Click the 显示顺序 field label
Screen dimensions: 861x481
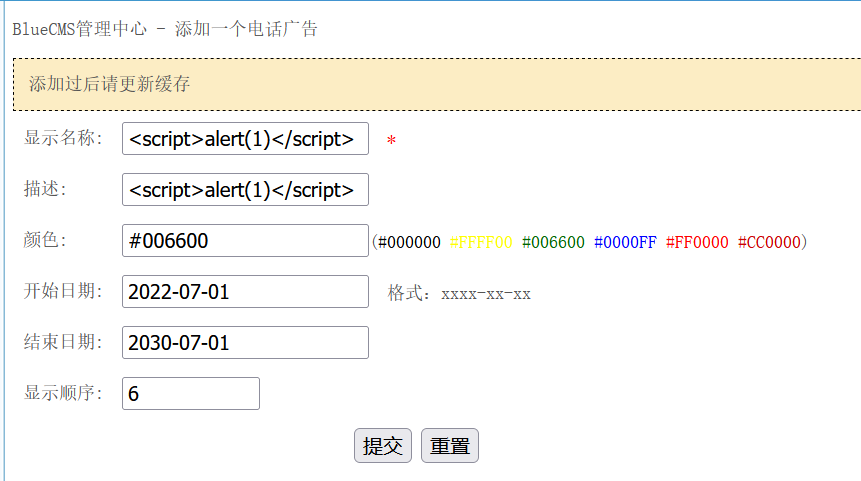pyautogui.click(x=64, y=393)
